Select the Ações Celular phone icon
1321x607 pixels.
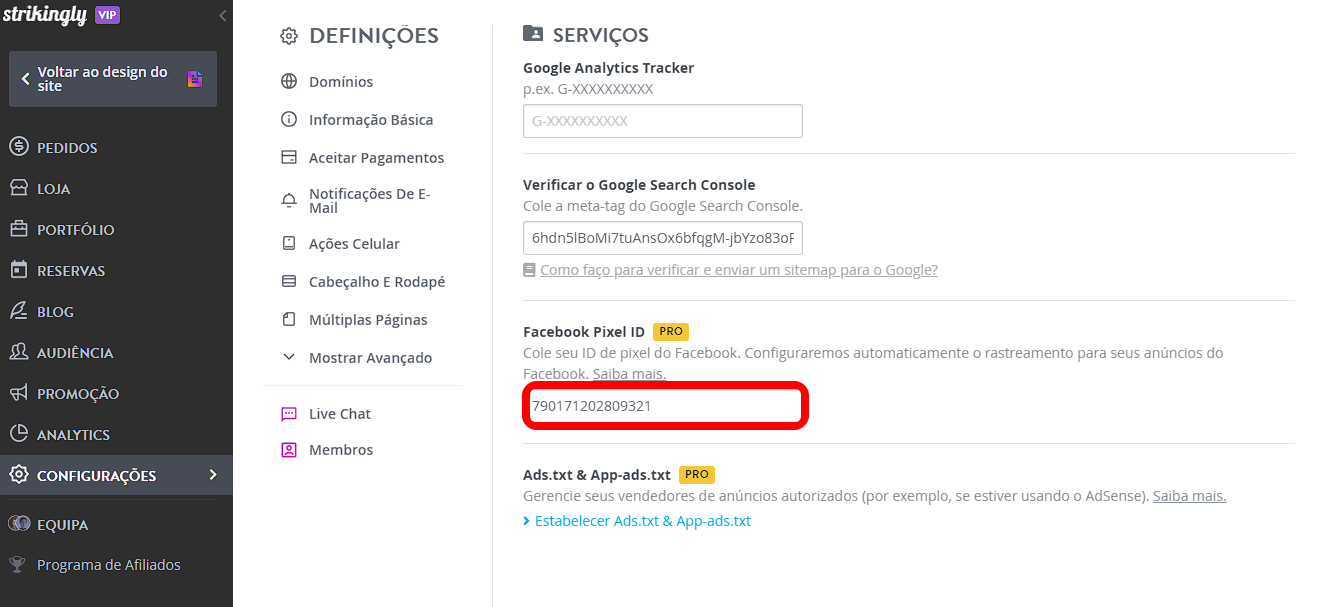coord(289,244)
